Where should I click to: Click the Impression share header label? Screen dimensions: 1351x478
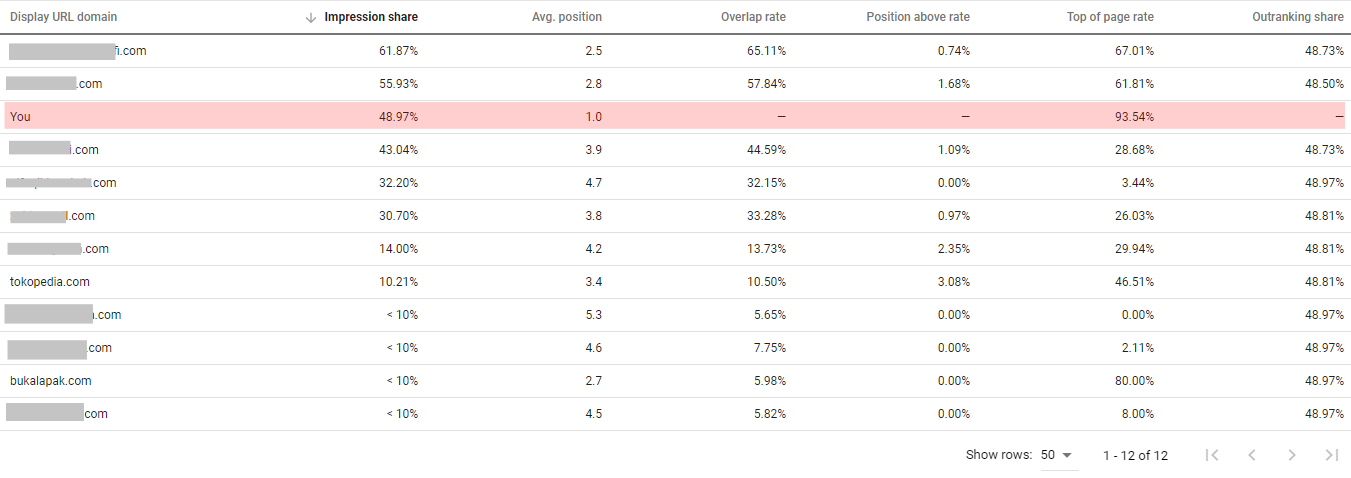click(371, 17)
